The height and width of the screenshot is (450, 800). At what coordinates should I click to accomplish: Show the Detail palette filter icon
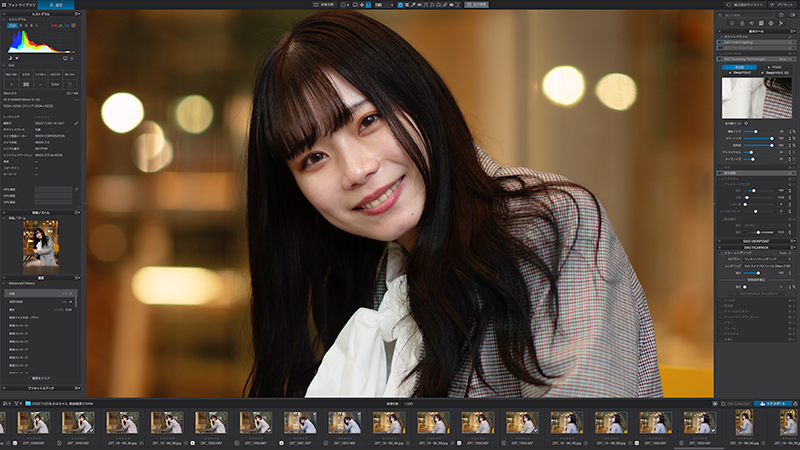point(752,23)
